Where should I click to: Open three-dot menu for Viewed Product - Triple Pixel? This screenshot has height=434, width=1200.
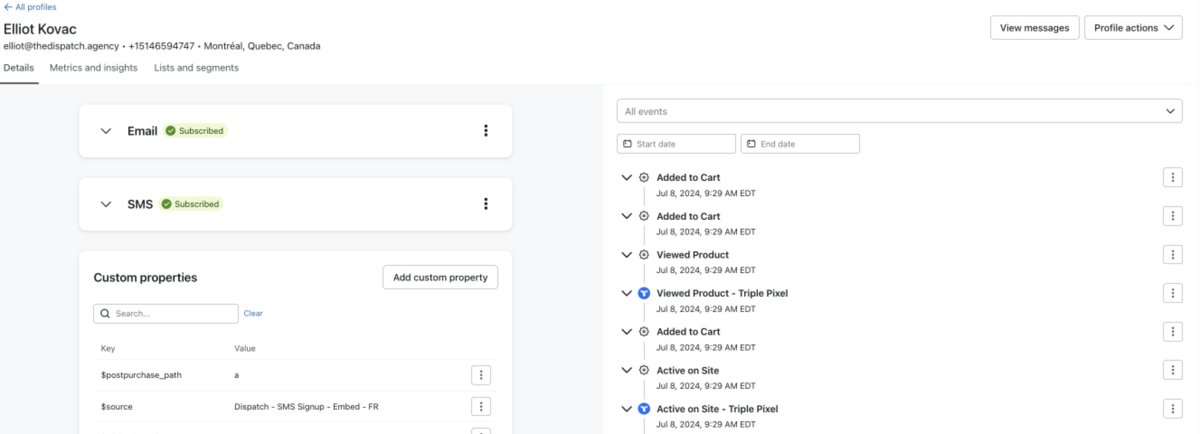pyautogui.click(x=1173, y=293)
